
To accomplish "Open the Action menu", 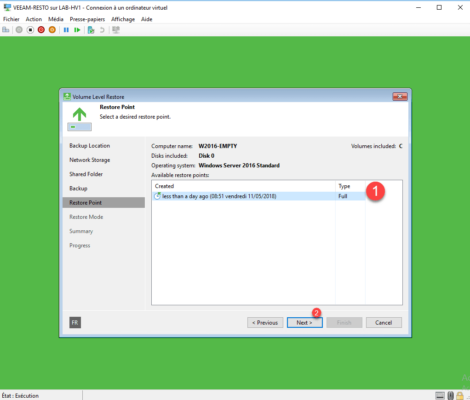I will coord(34,19).
